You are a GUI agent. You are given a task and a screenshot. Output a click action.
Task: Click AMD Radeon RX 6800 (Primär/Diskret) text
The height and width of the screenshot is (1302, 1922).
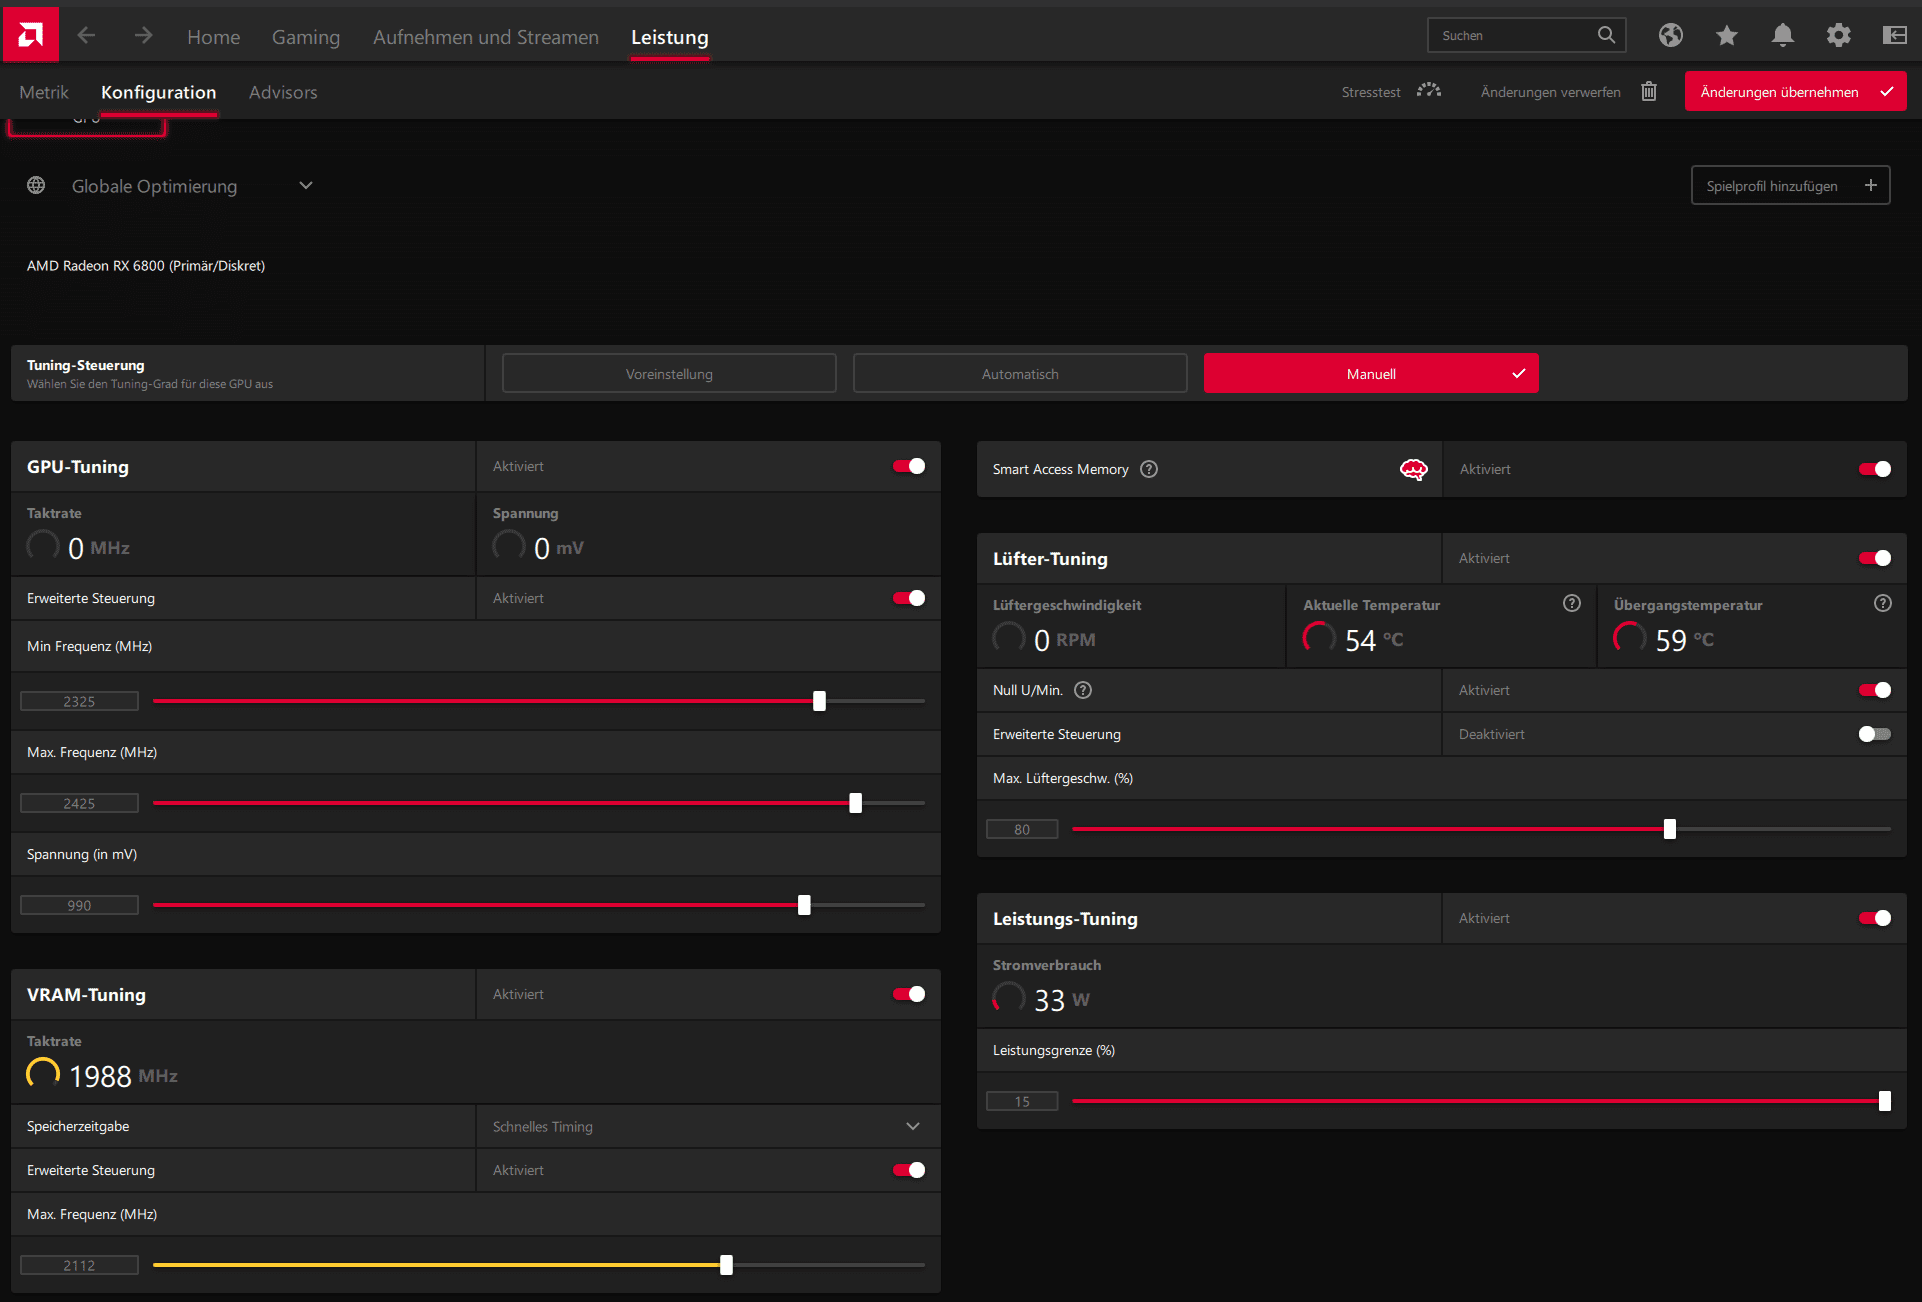tap(146, 265)
